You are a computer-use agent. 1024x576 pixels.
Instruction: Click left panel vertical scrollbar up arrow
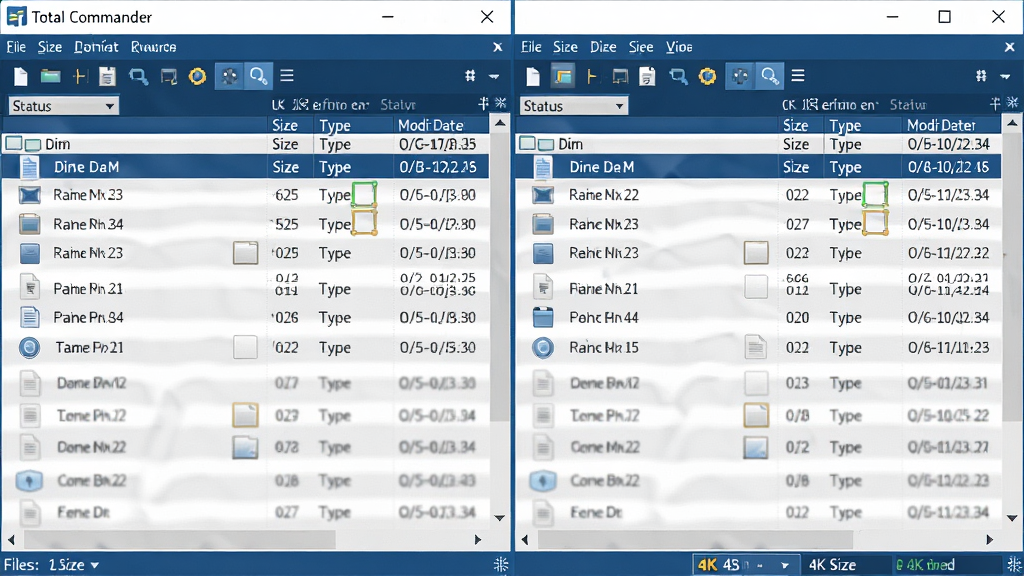(500, 123)
